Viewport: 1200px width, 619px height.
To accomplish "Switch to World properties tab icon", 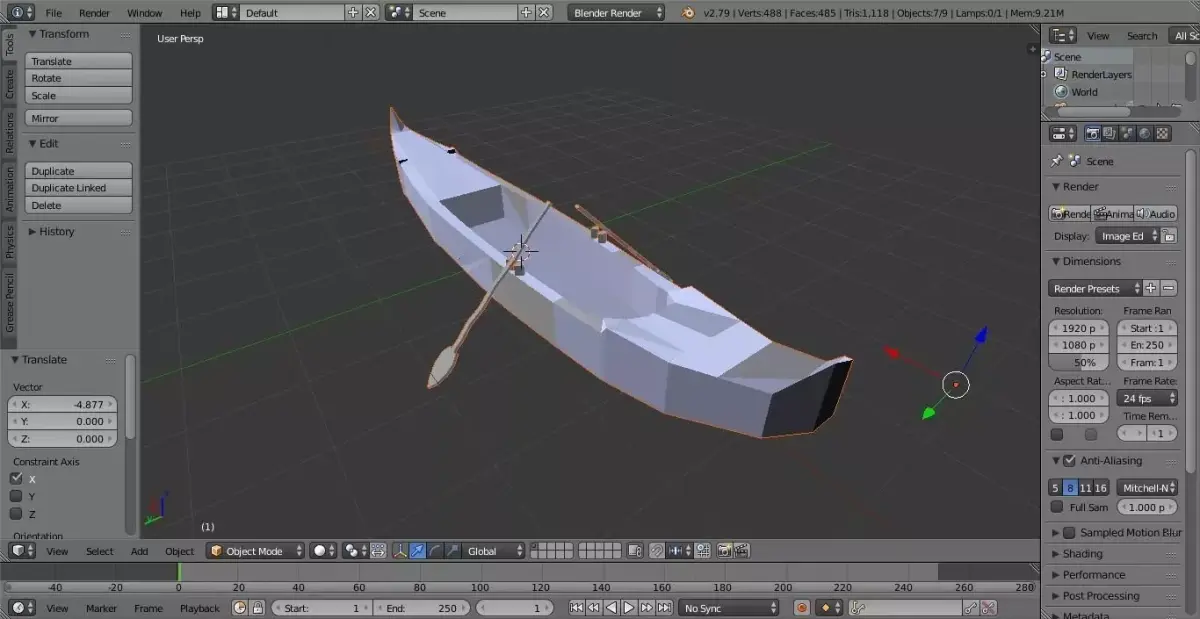I will (x=1144, y=133).
